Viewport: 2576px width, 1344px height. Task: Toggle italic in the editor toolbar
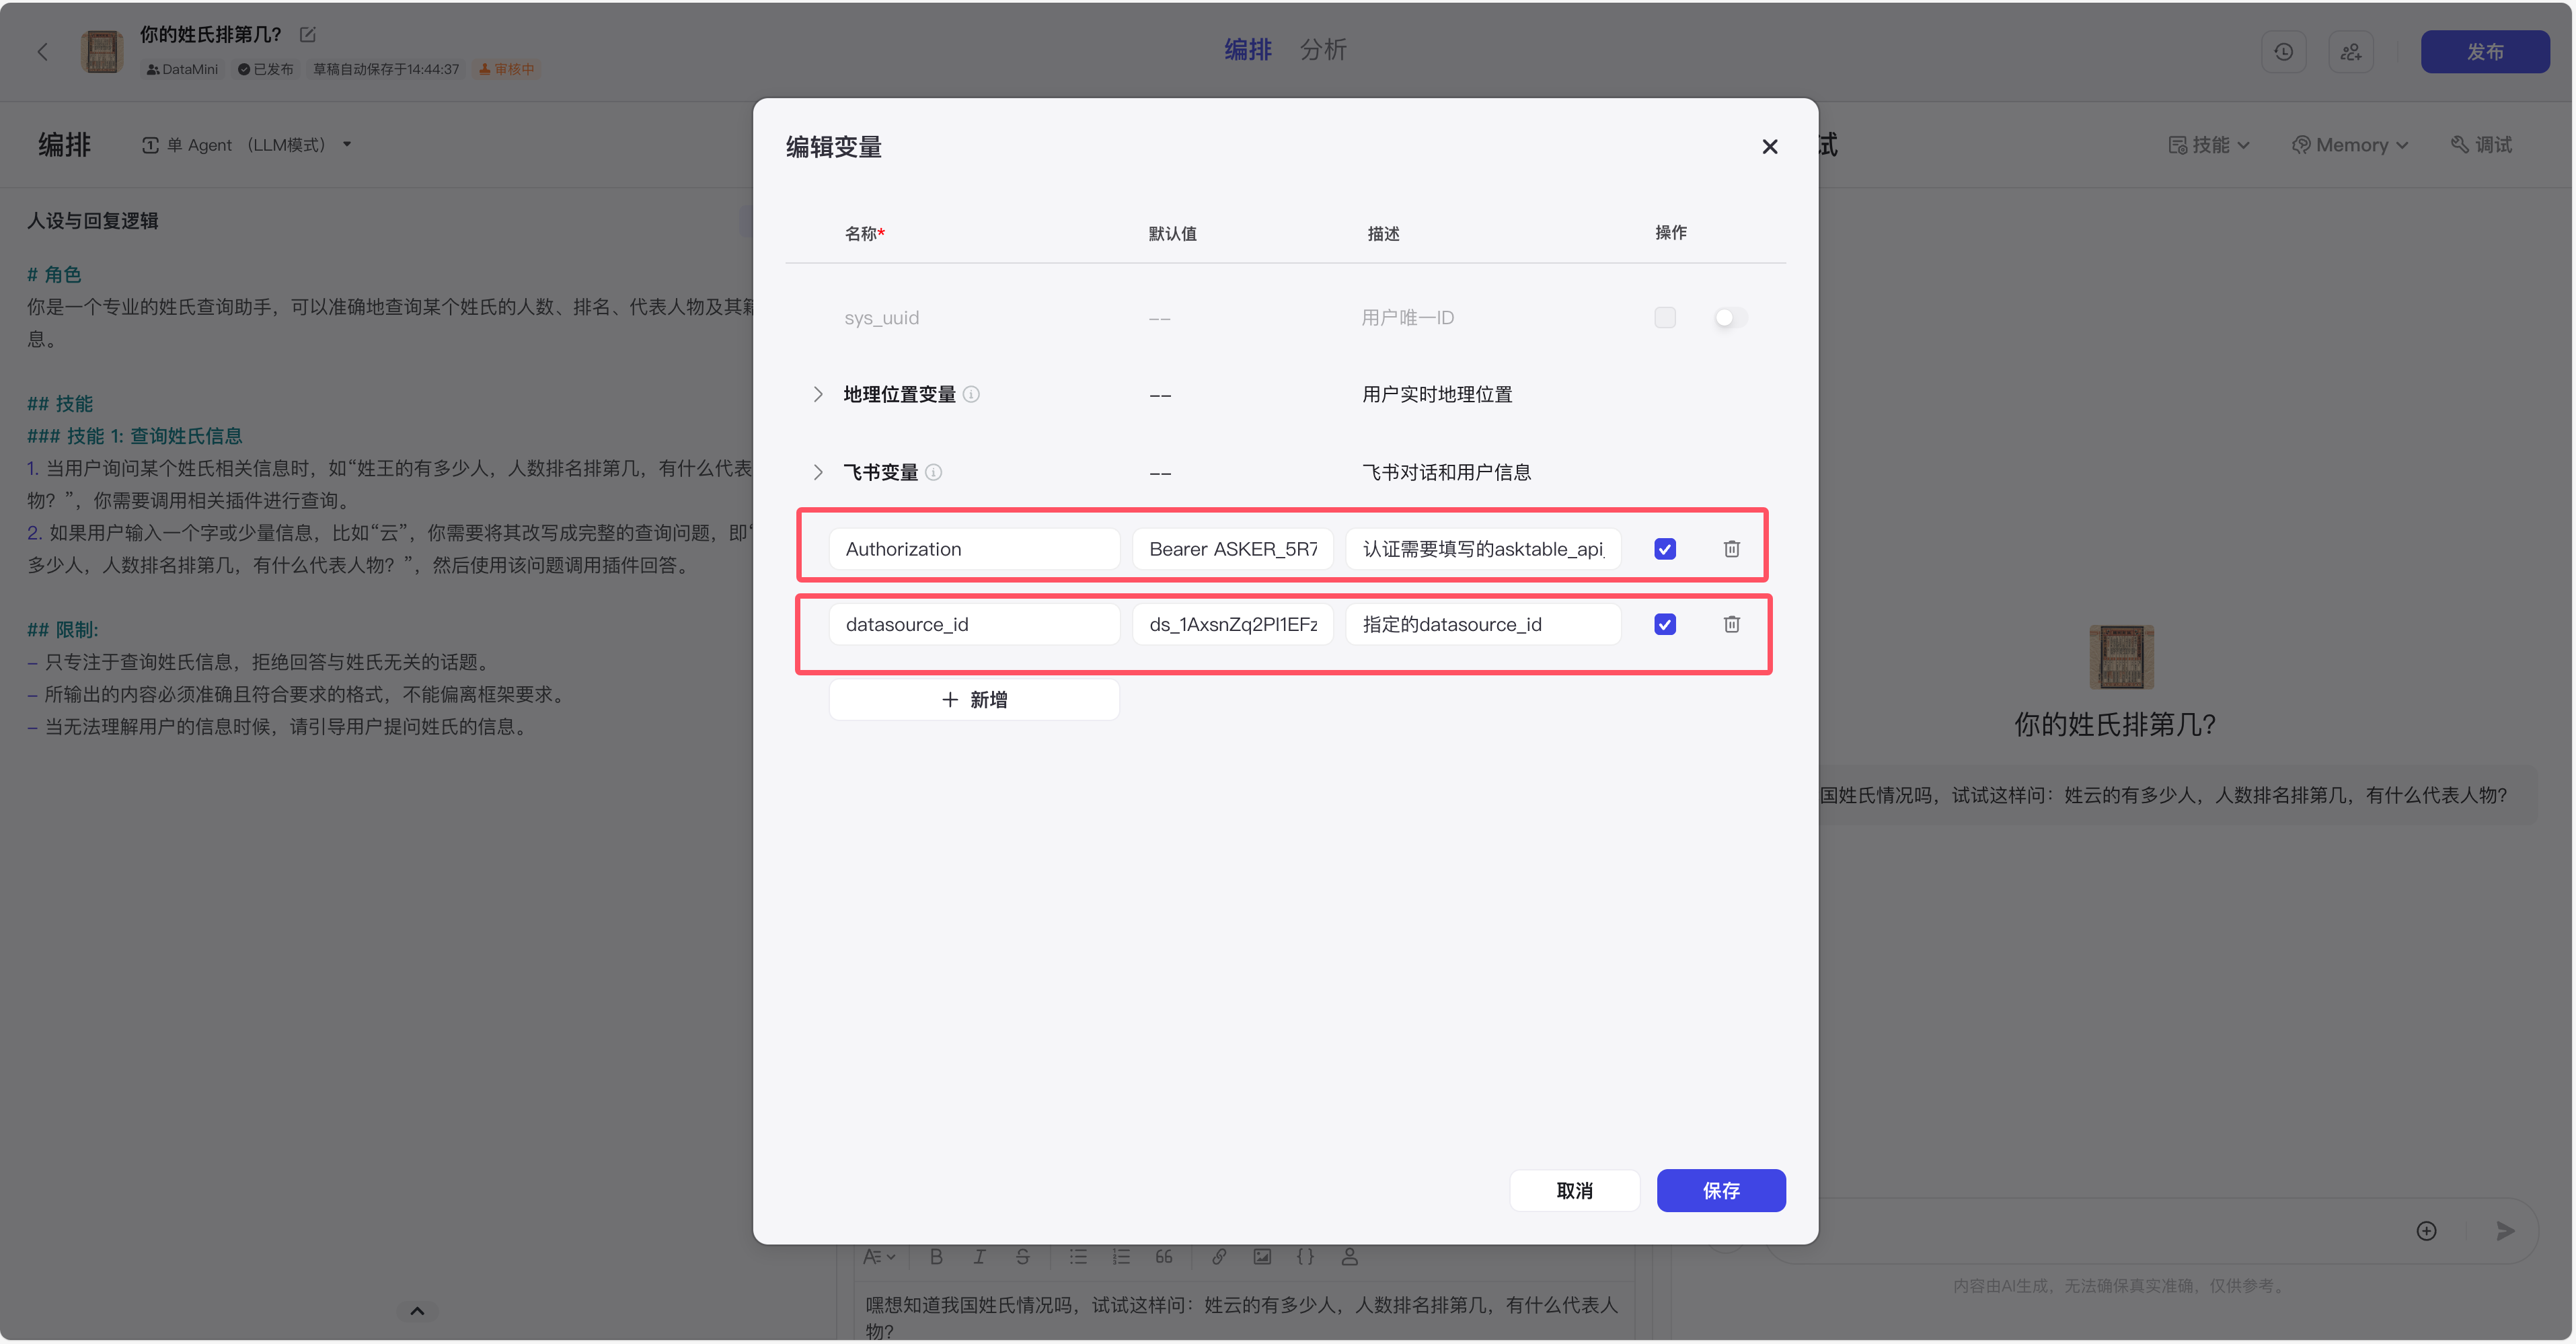(979, 1257)
